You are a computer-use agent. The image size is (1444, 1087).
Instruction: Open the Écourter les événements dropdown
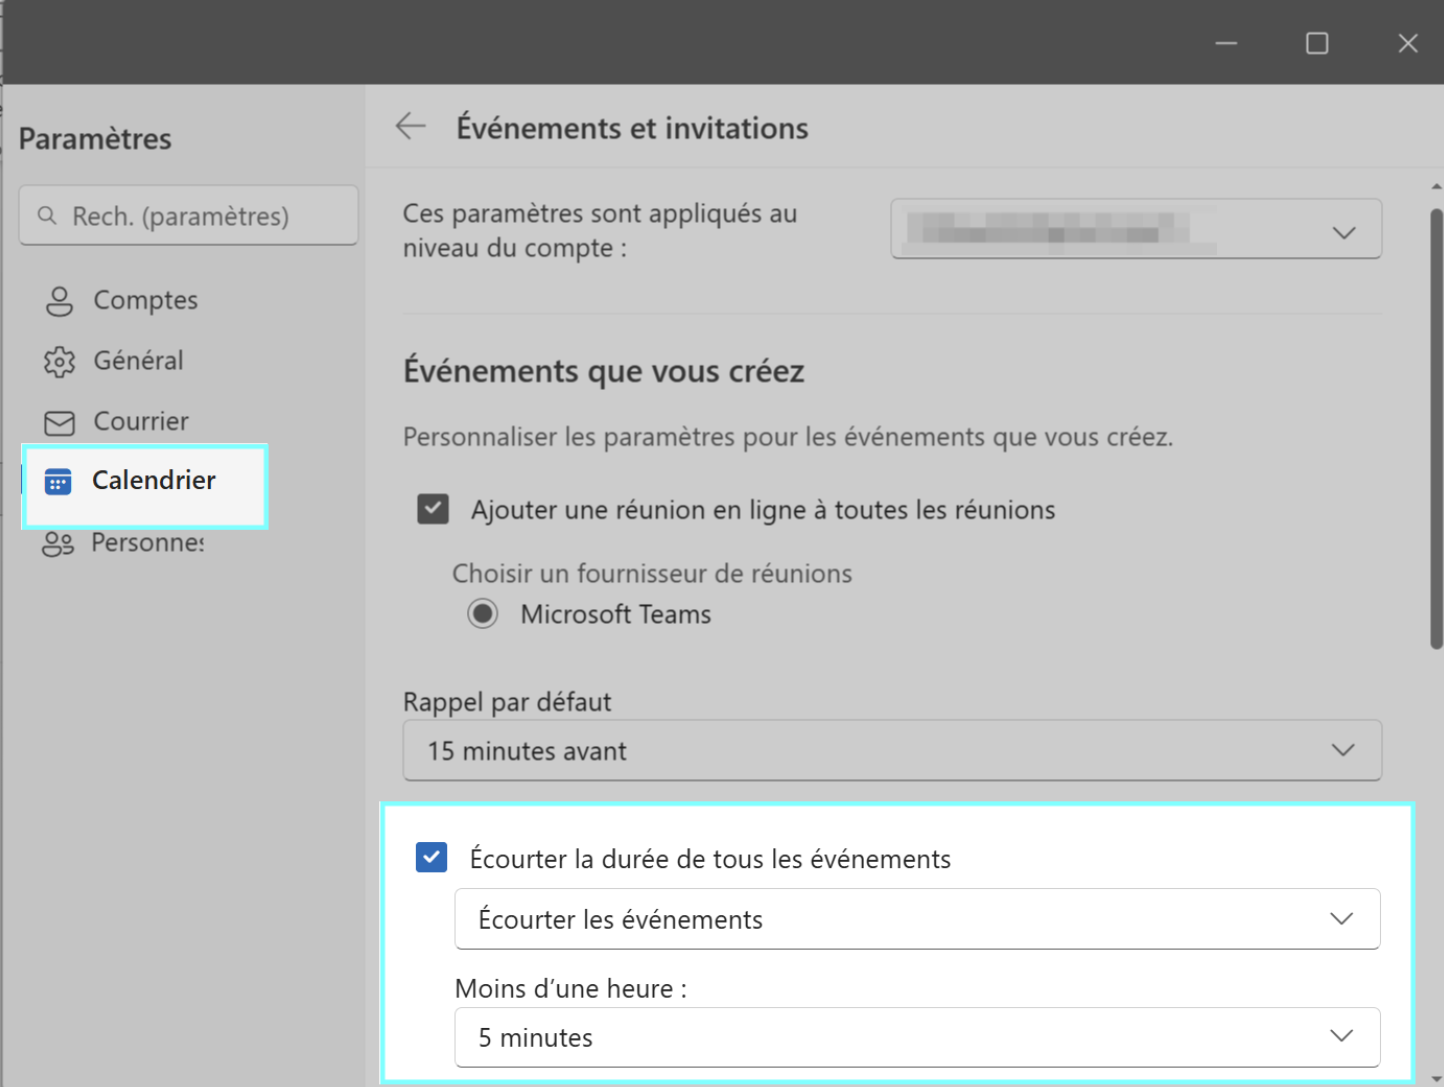tap(916, 919)
